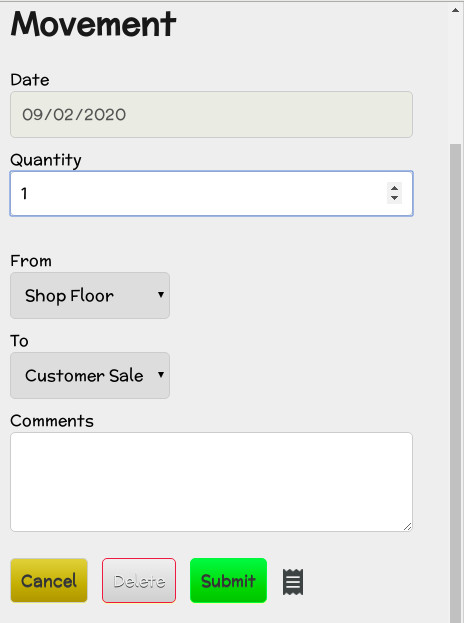464x623 pixels.
Task: Click the Quantity field label
Action: pyautogui.click(x=46, y=160)
